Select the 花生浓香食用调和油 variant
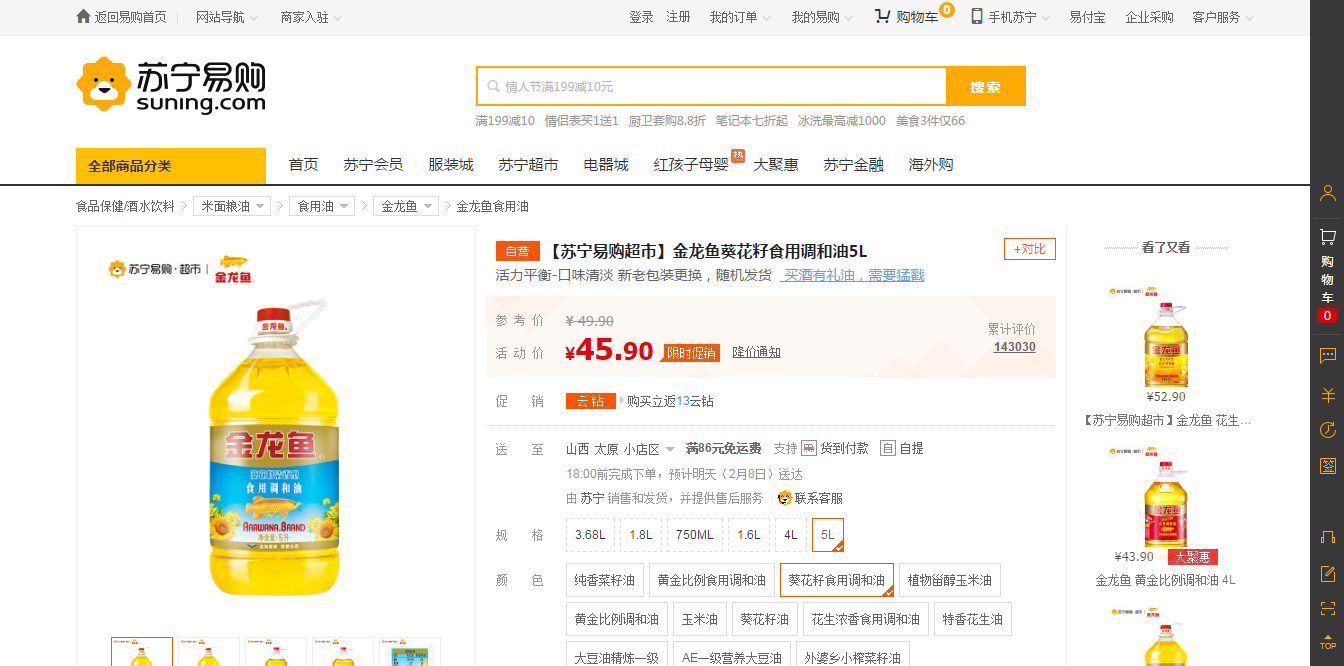 click(x=866, y=619)
